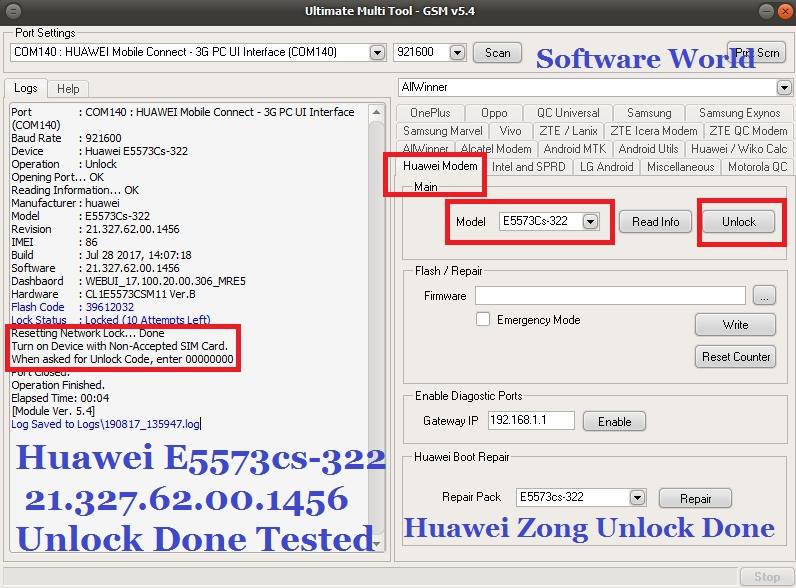Screen dimensions: 796x588
Task: Open the Oppo tab
Action: tap(494, 113)
